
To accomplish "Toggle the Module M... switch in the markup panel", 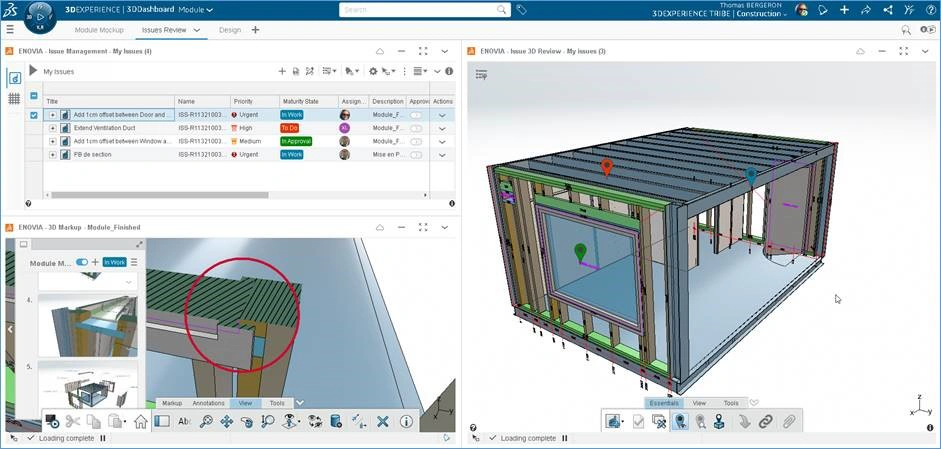I will [x=82, y=262].
